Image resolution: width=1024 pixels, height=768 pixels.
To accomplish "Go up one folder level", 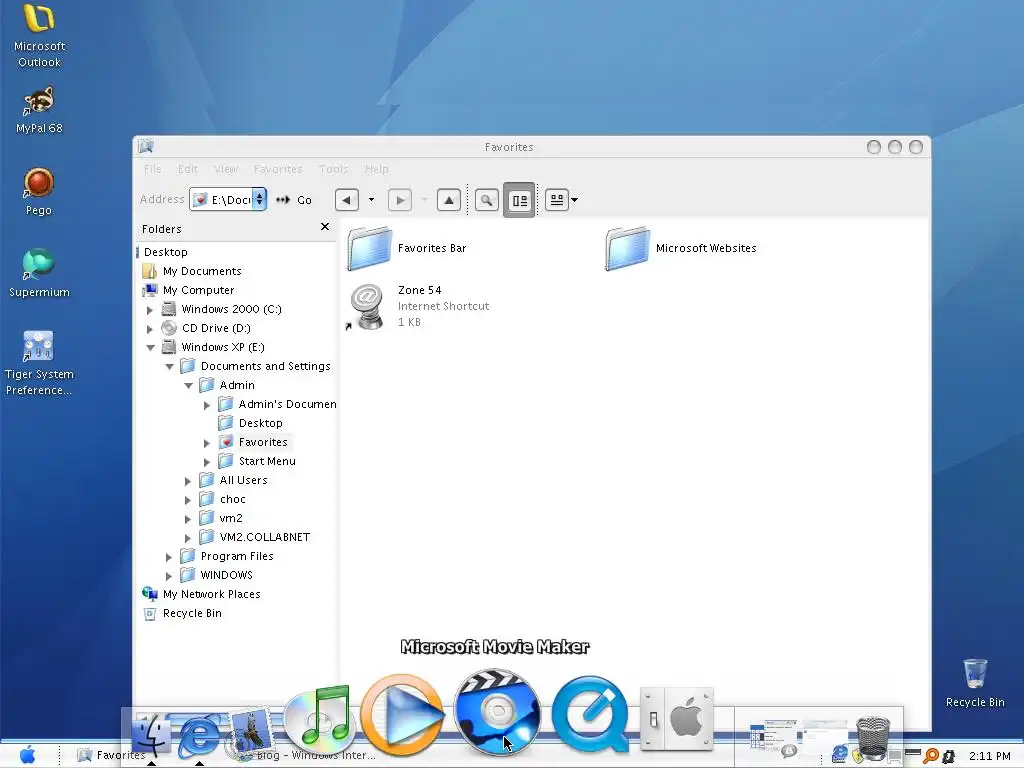I will [449, 200].
